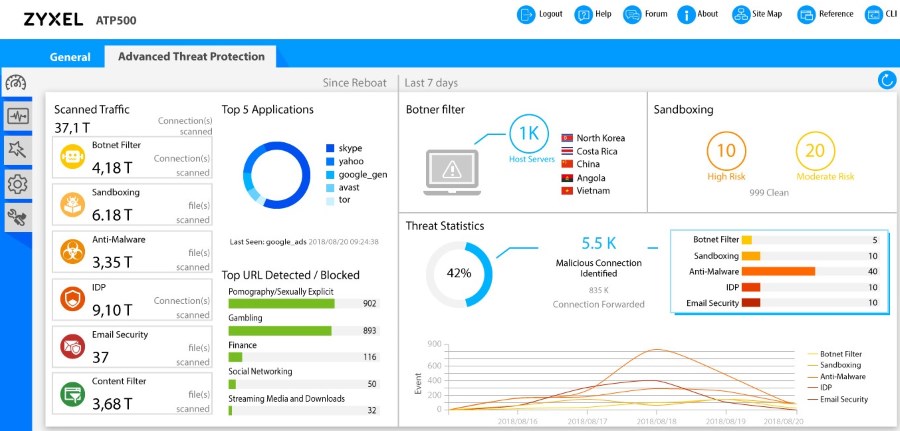Switch to the General tab
Viewport: 900px width, 431px height.
[70, 57]
